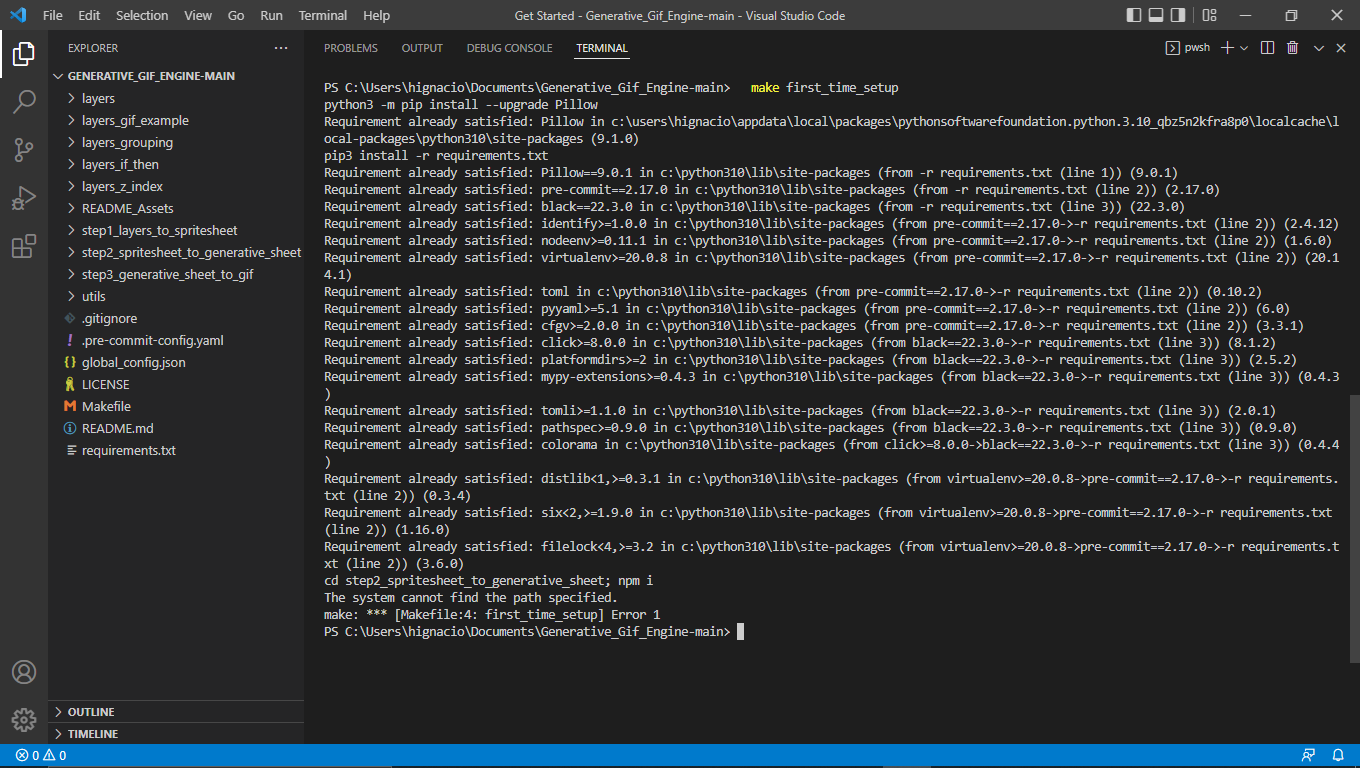Open the File menu
Screen dimensions: 1360x768
(53, 15)
